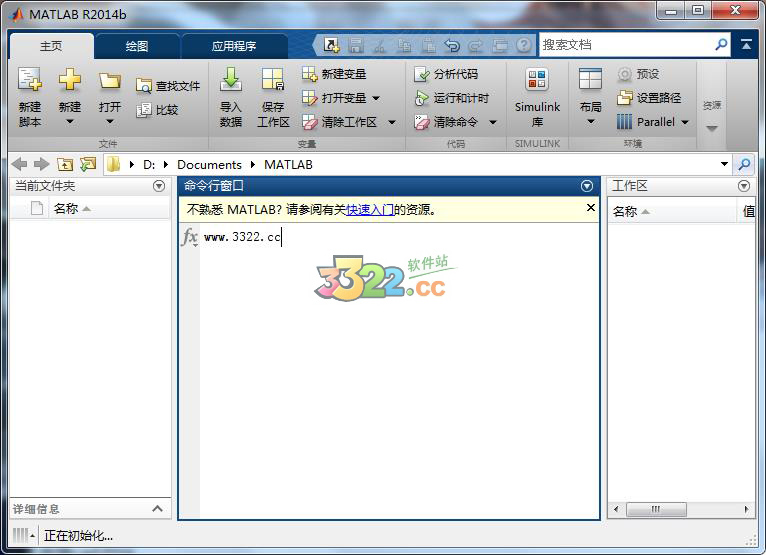
Task: Click the D: path segment
Action: click(149, 165)
